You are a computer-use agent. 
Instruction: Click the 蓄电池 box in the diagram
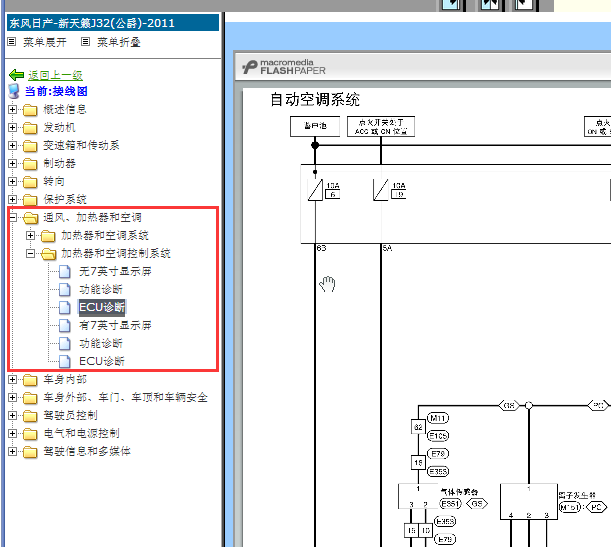(x=315, y=126)
